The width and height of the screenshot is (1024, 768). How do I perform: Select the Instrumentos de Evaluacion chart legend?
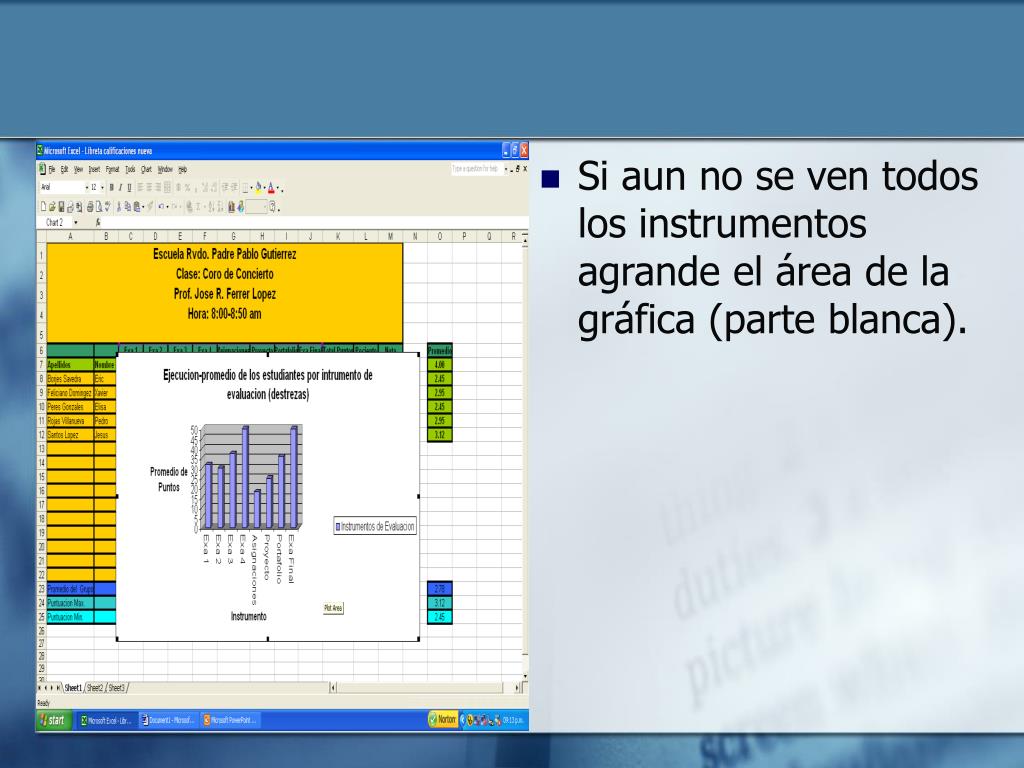click(x=375, y=526)
